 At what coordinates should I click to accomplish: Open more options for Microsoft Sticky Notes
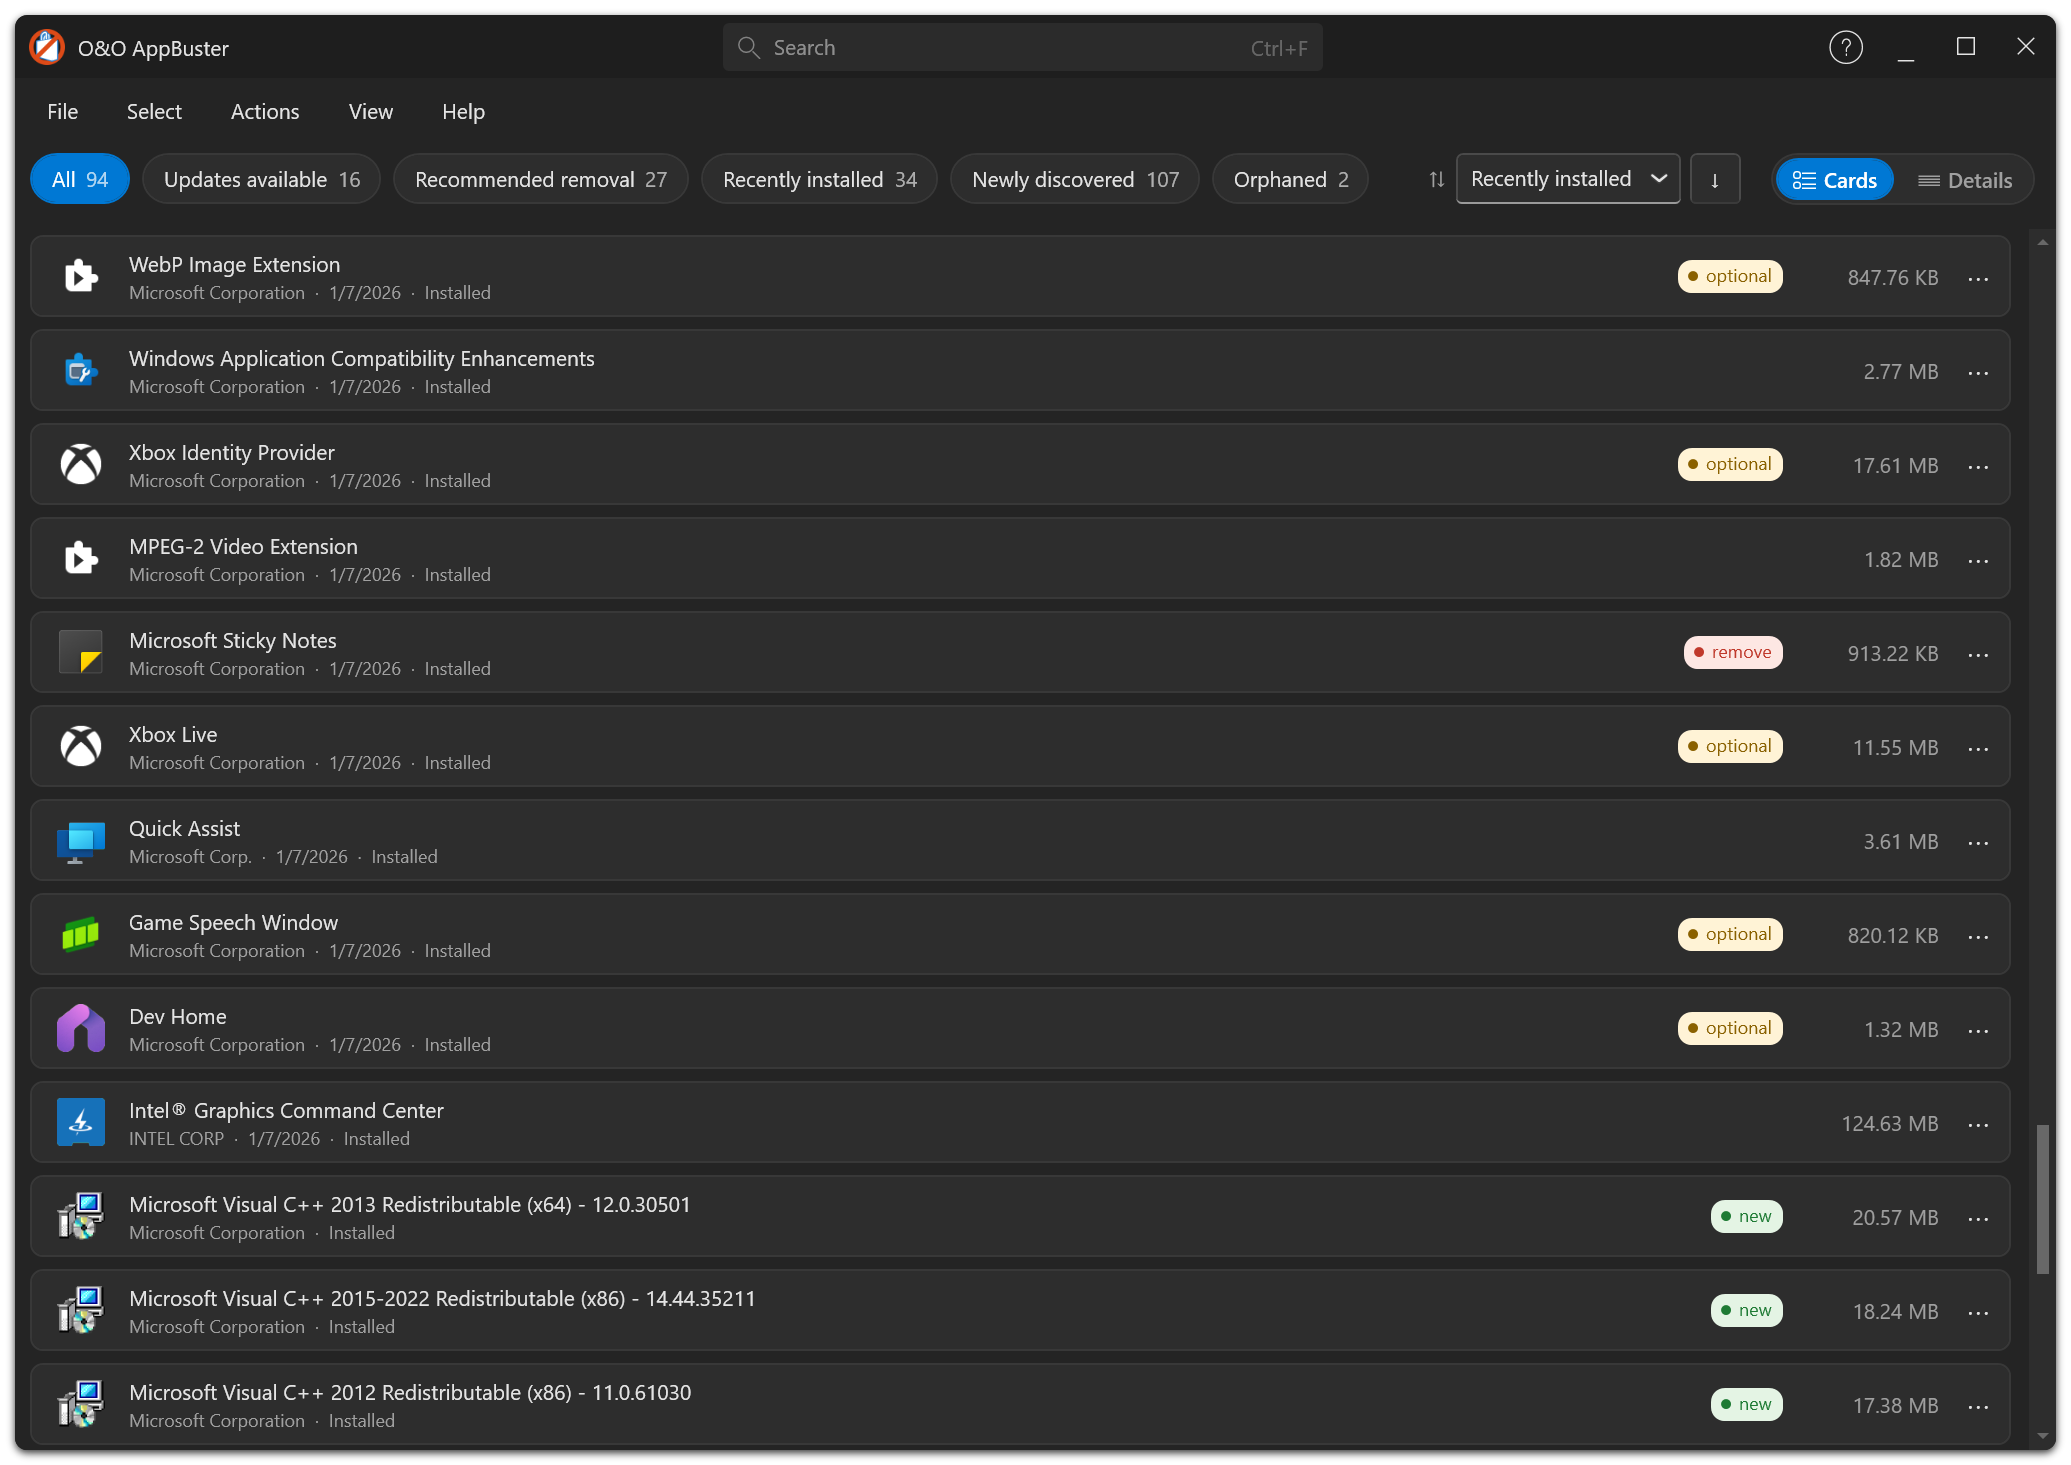coord(1978,654)
